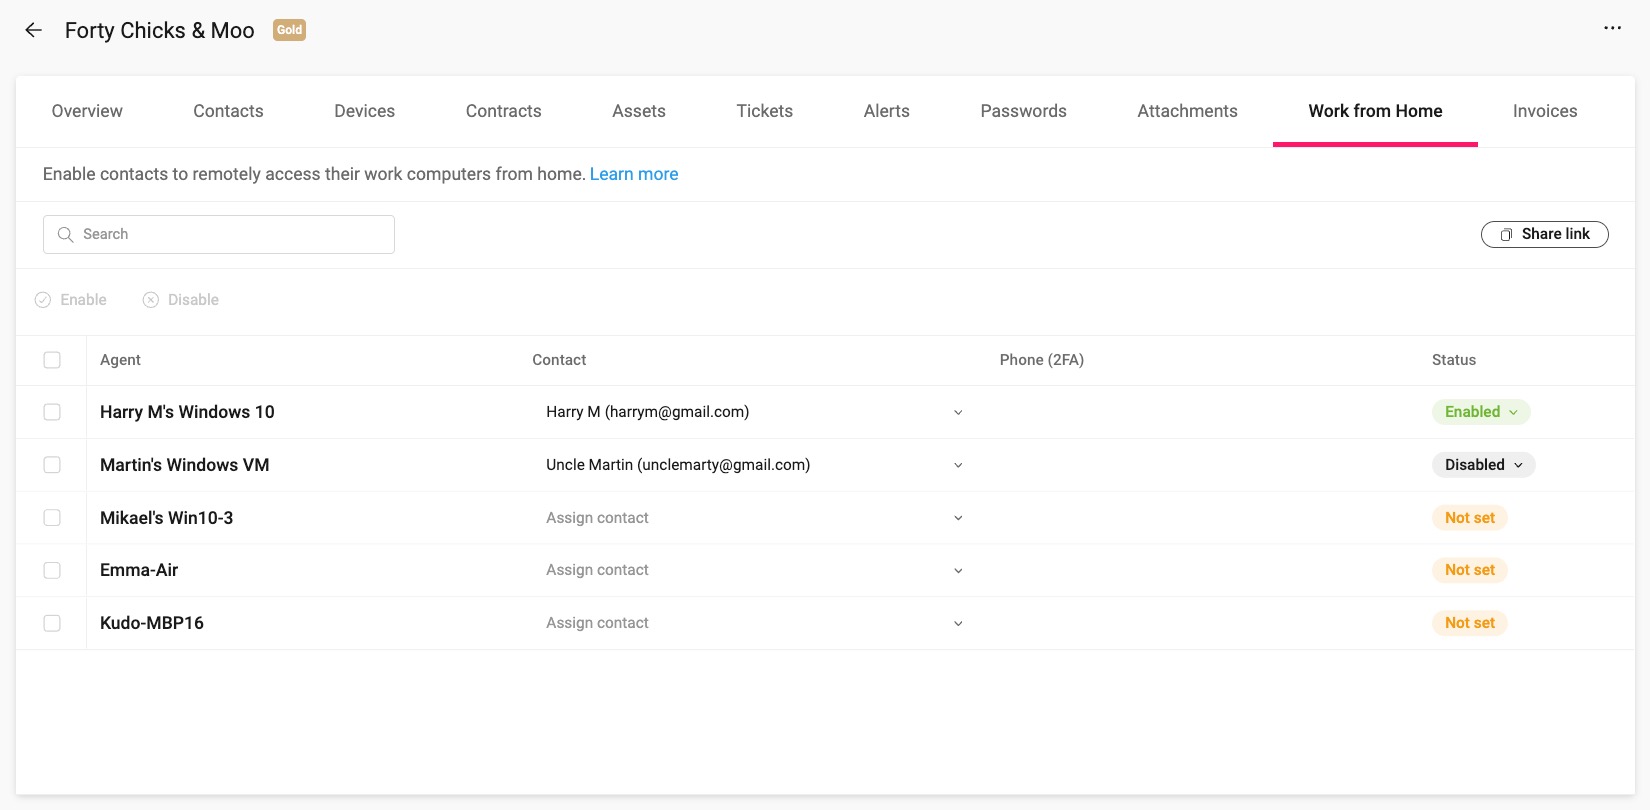Switch to the Devices tab

point(364,111)
